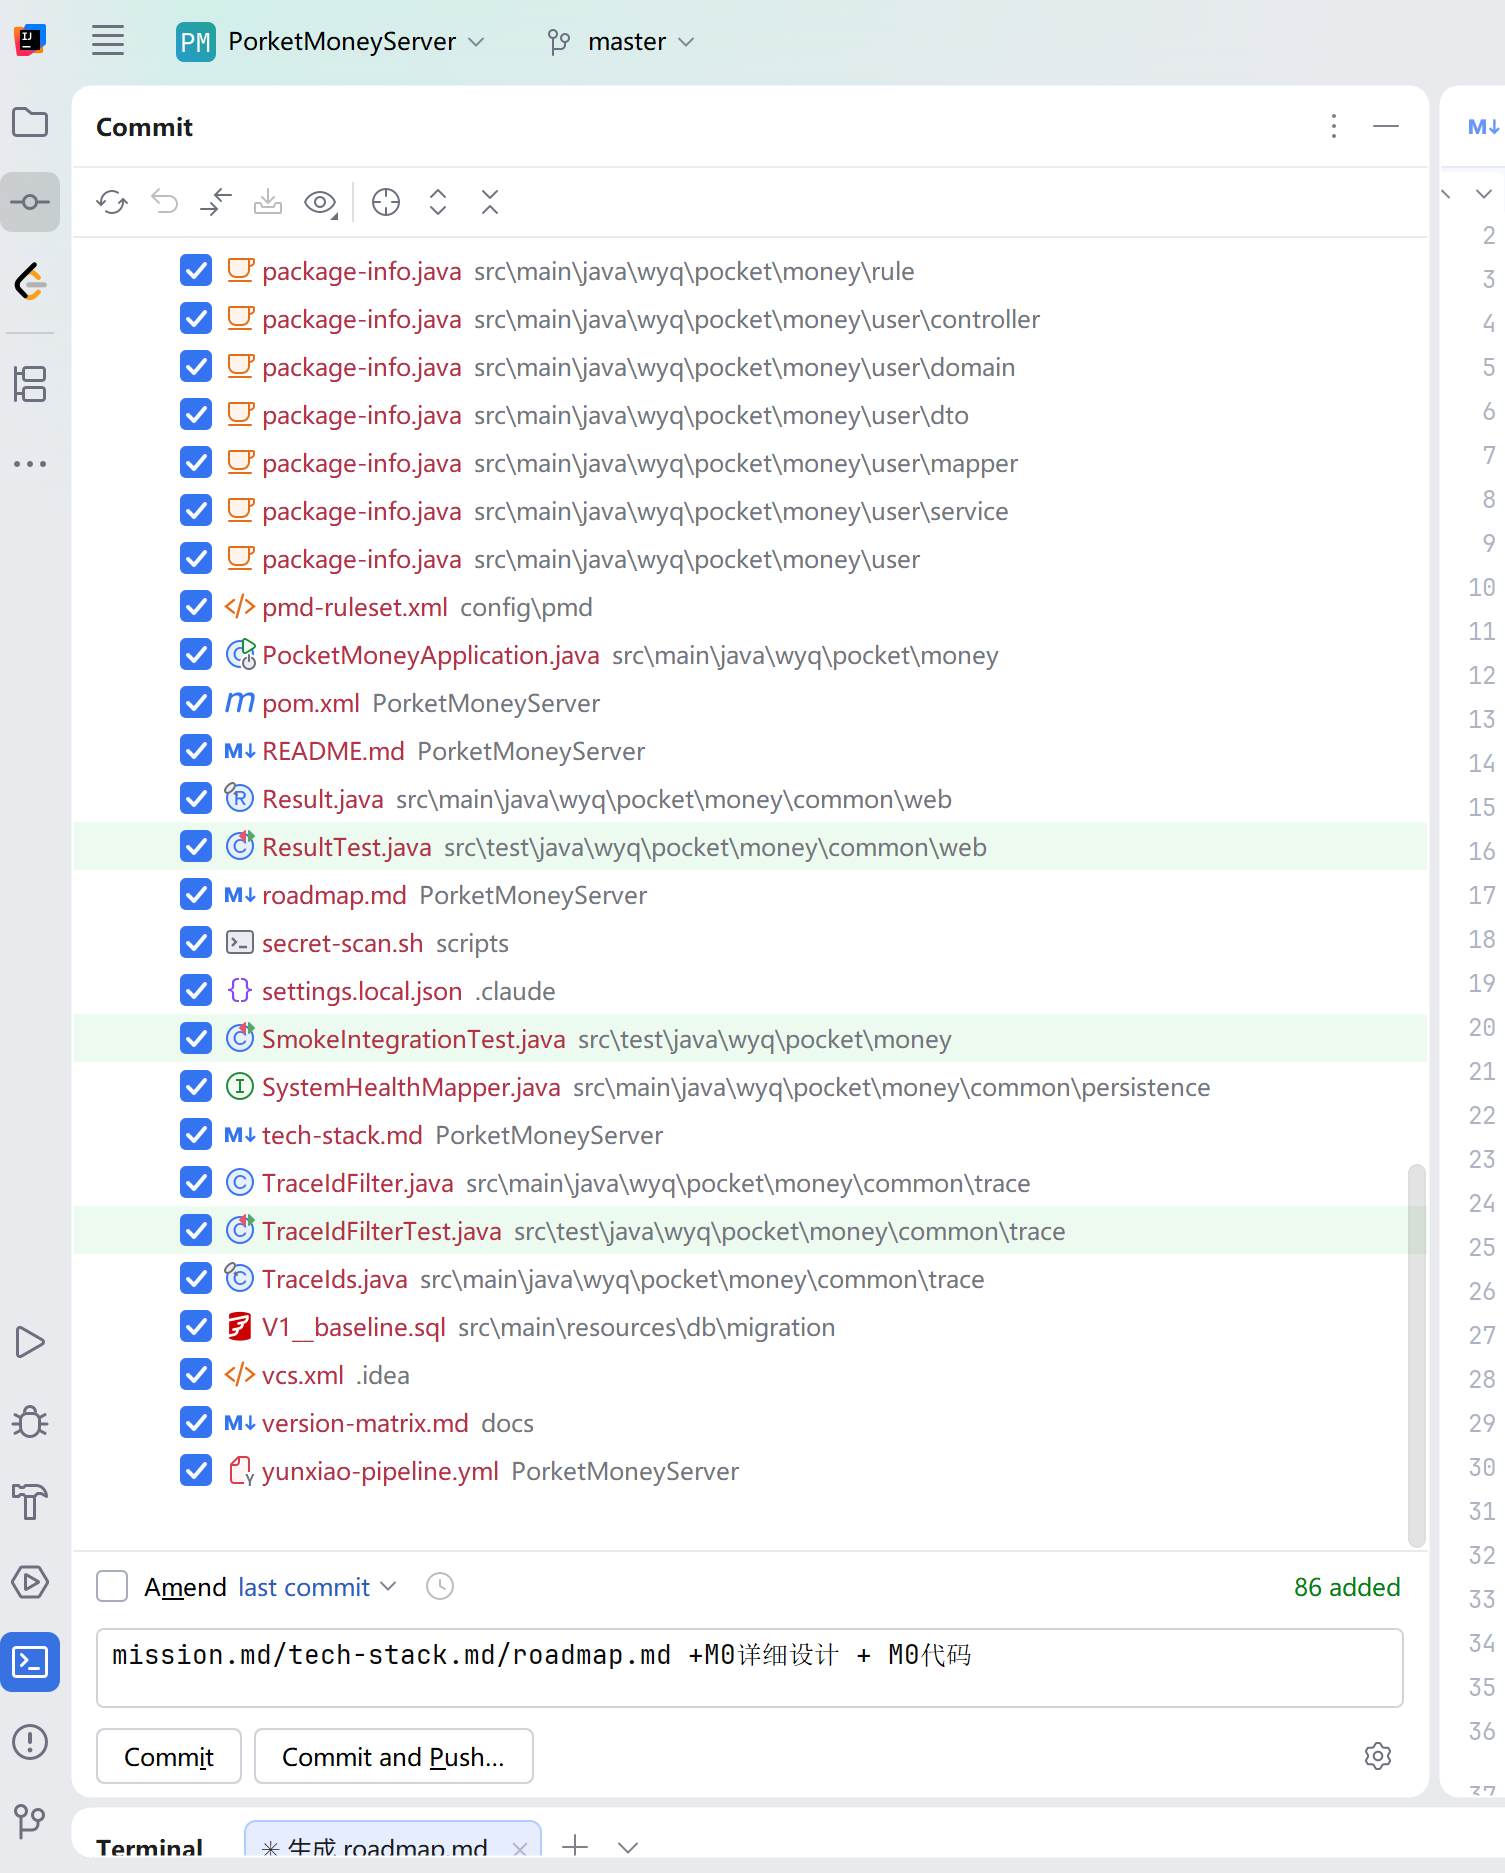Open master branch dropdown
Screen dimensions: 1505x1873
point(621,41)
